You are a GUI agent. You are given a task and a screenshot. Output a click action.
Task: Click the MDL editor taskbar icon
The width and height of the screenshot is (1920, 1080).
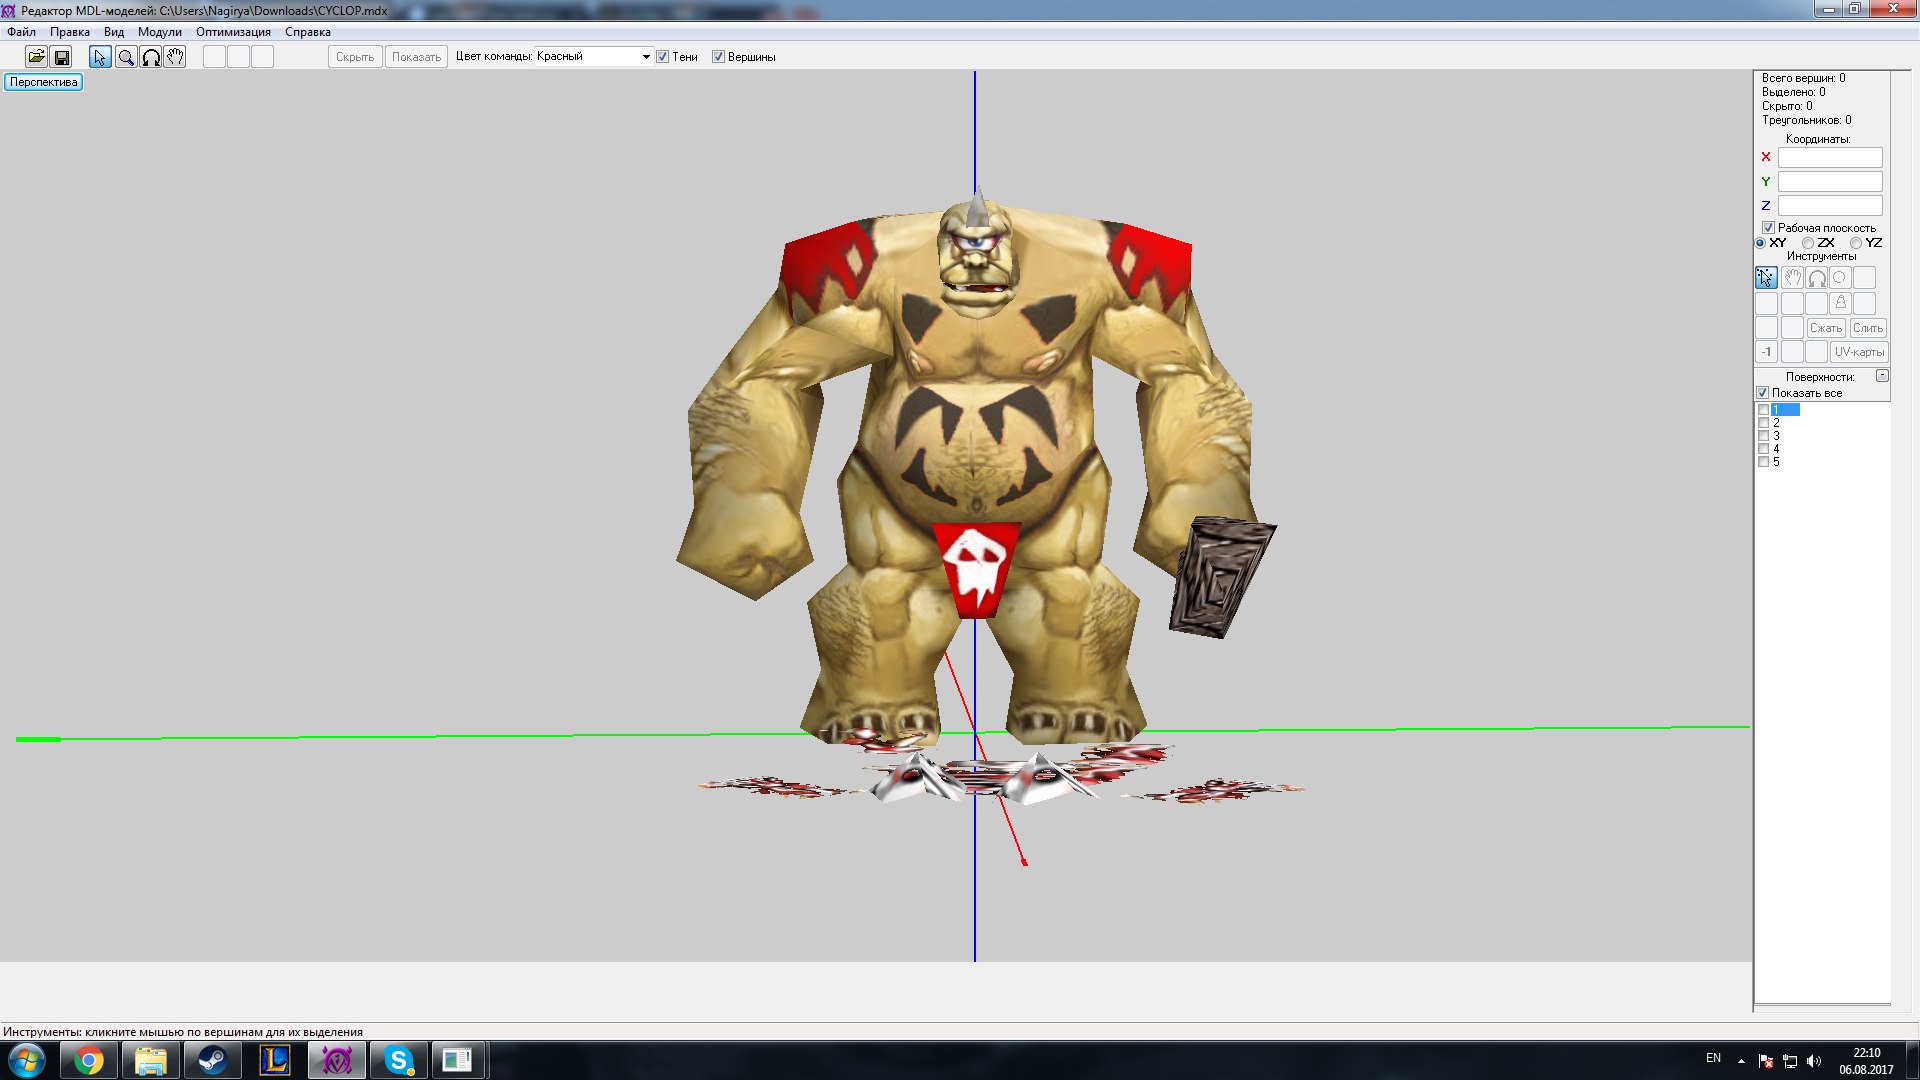pos(337,1060)
